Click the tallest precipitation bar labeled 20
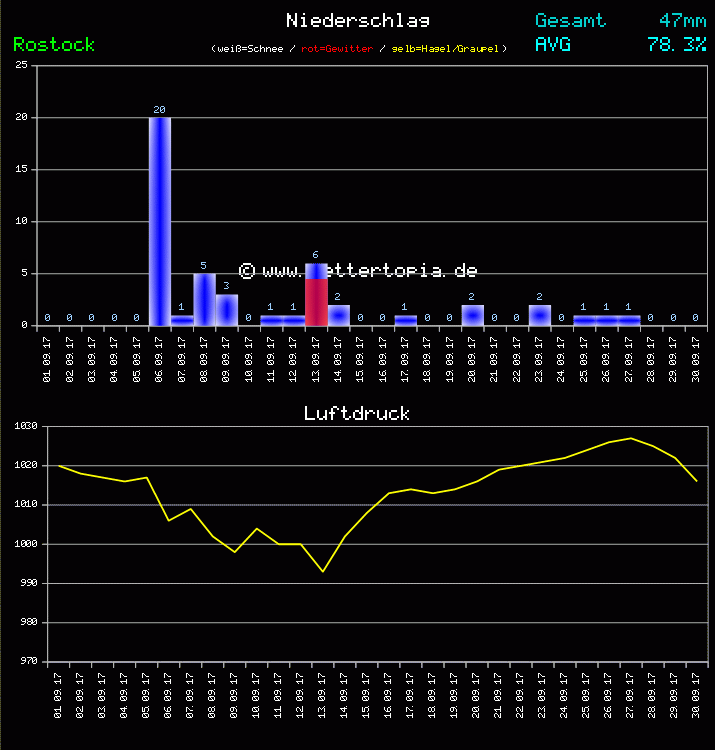Viewport: 715px width, 750px height. tap(160, 220)
